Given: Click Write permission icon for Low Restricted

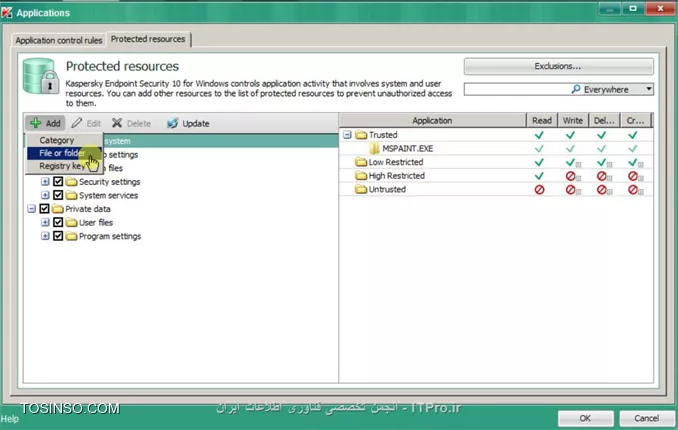Looking at the screenshot, I should click(571, 162).
